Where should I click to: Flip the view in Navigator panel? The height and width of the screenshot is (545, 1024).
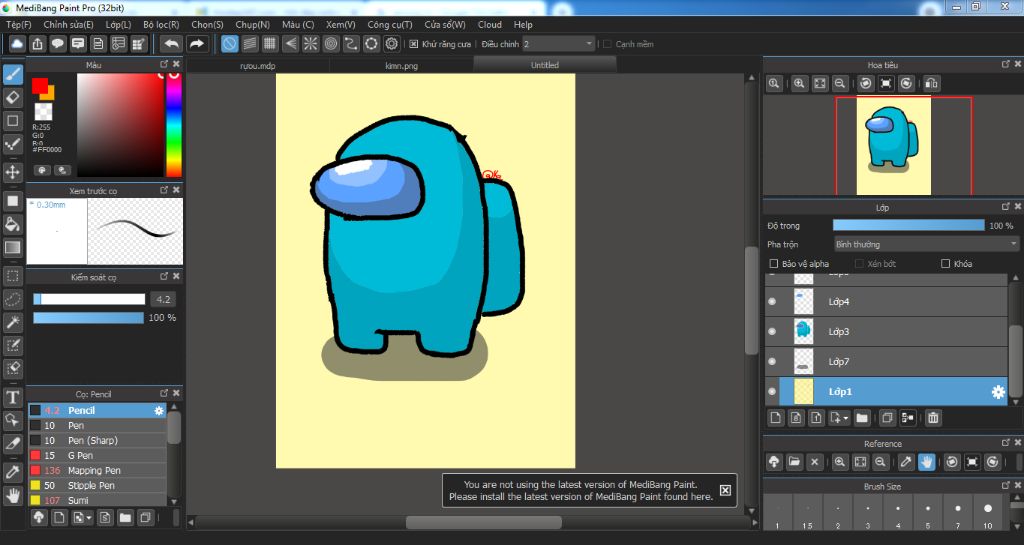(x=931, y=84)
